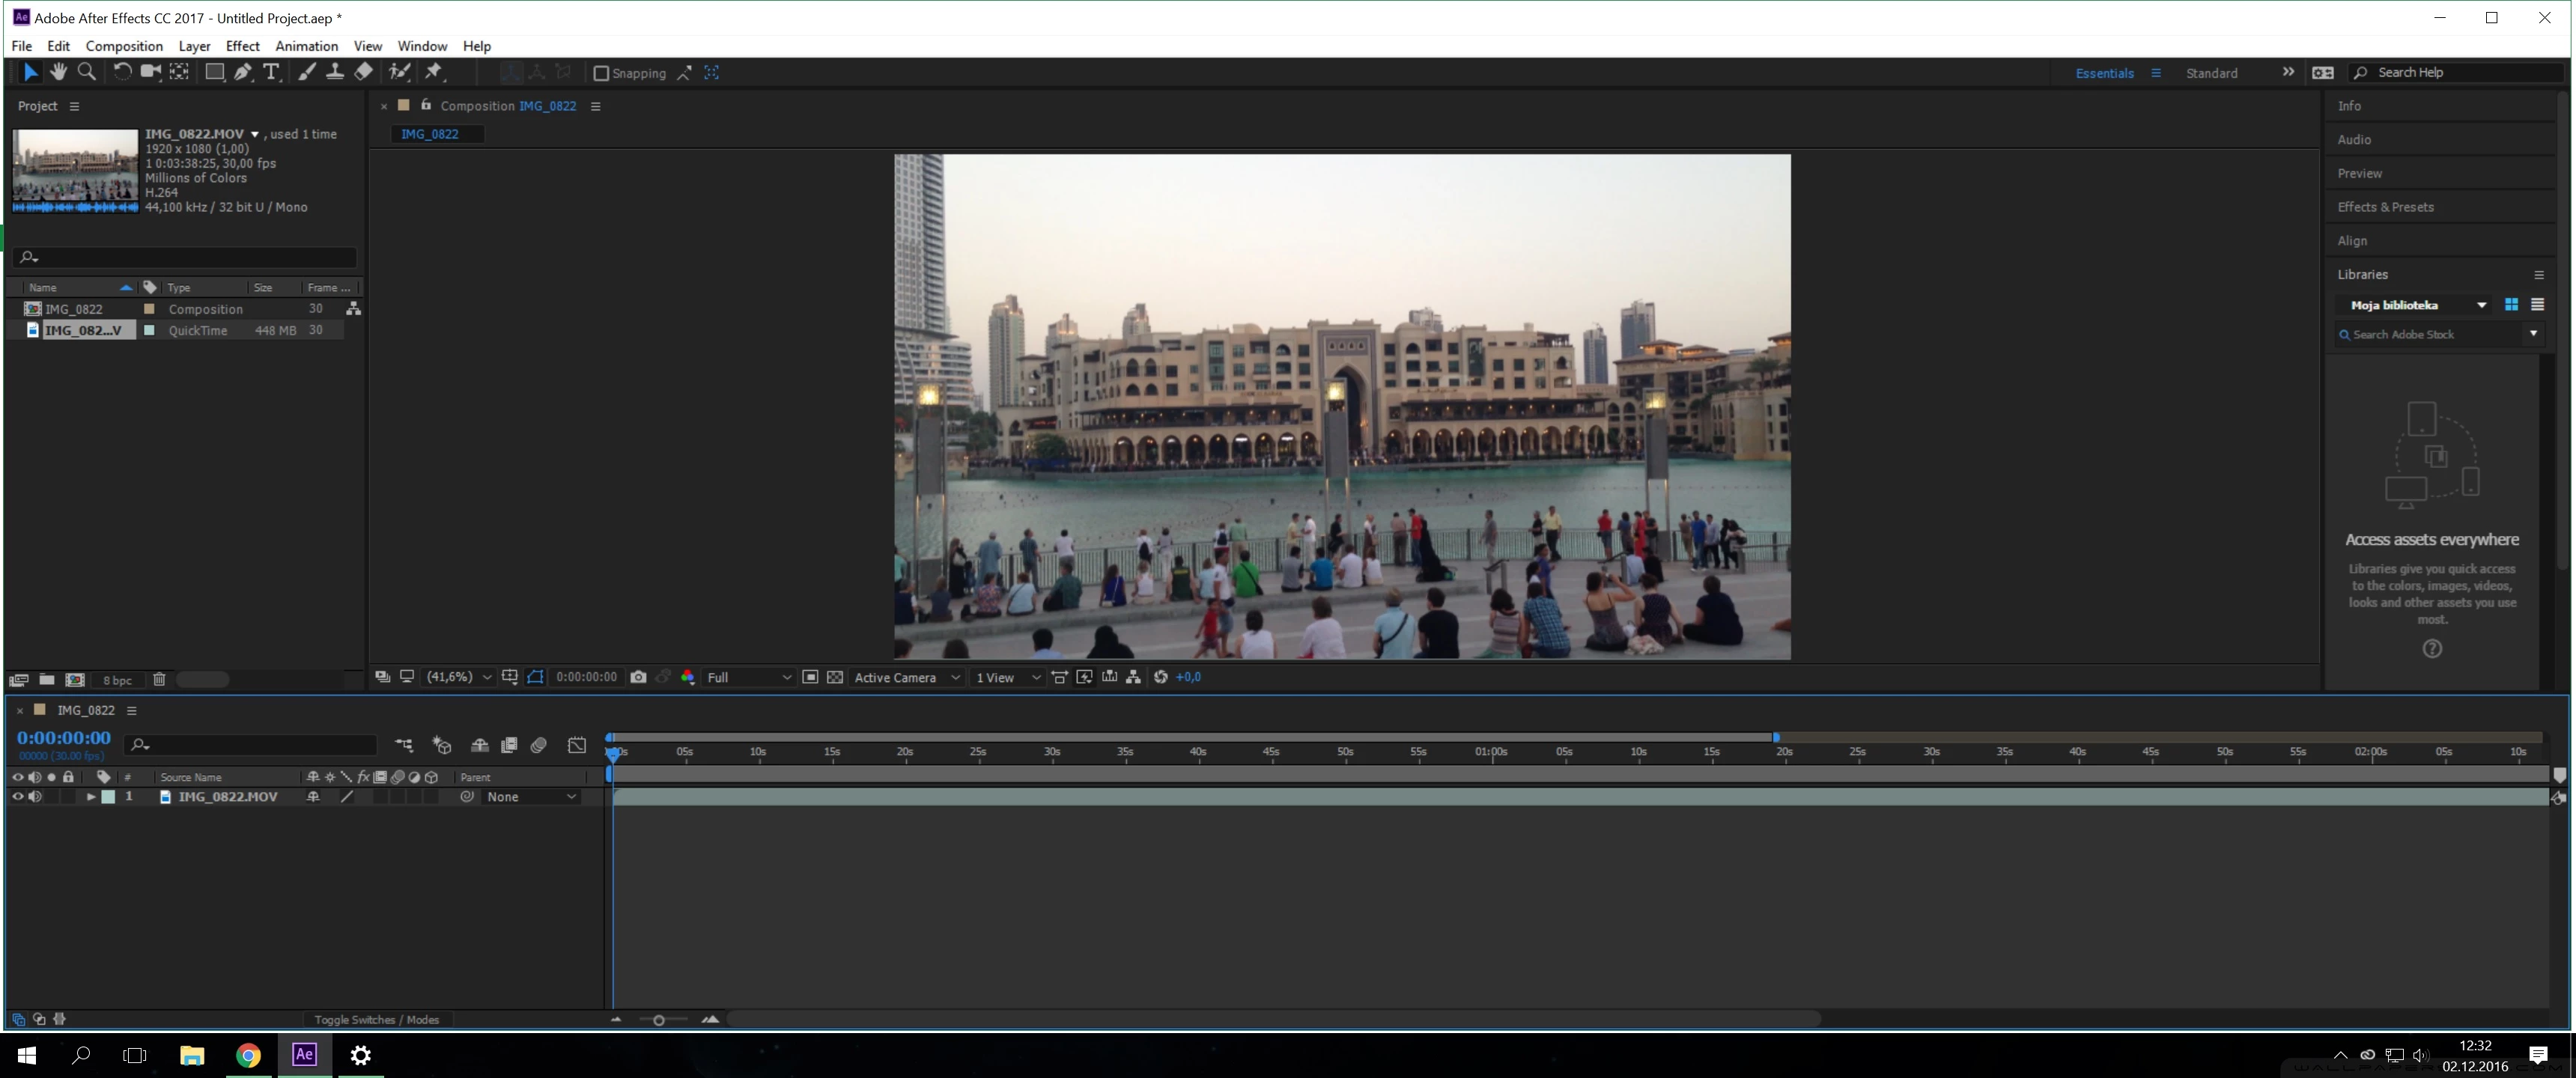Open the Full resolution dropdown
The height and width of the screenshot is (1078, 2576).
coord(749,677)
